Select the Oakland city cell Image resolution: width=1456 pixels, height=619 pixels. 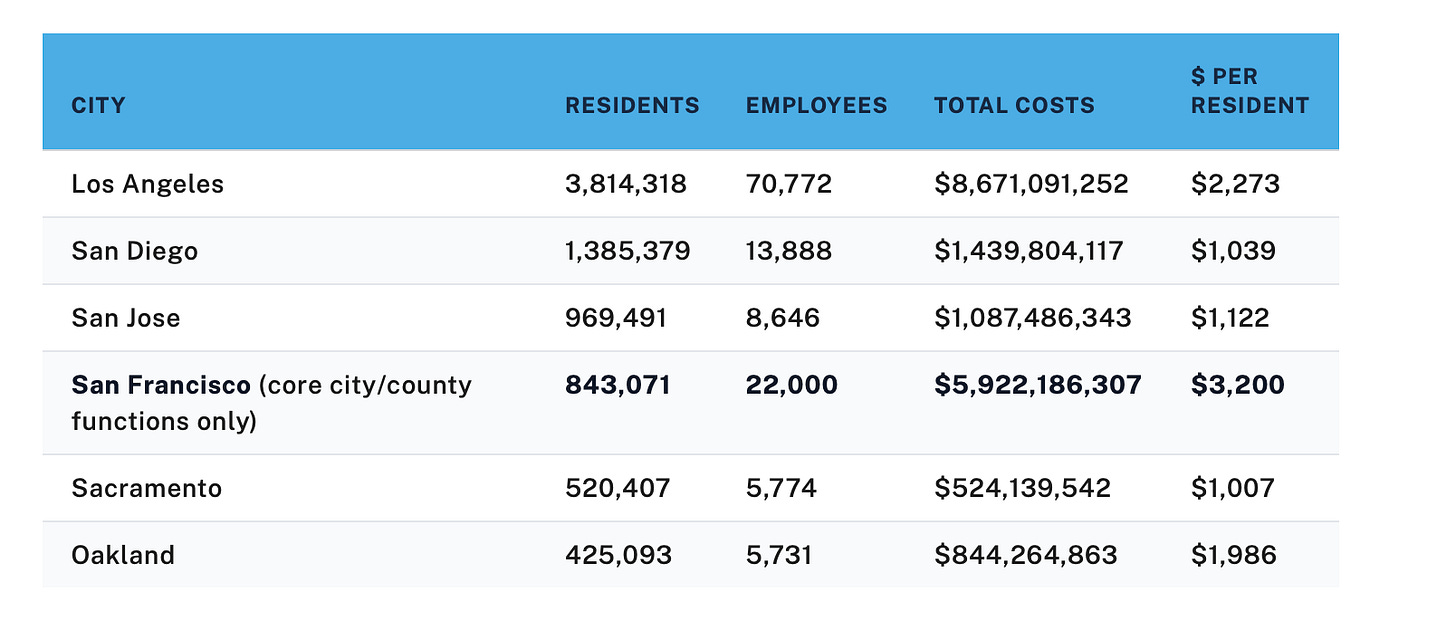click(x=123, y=555)
